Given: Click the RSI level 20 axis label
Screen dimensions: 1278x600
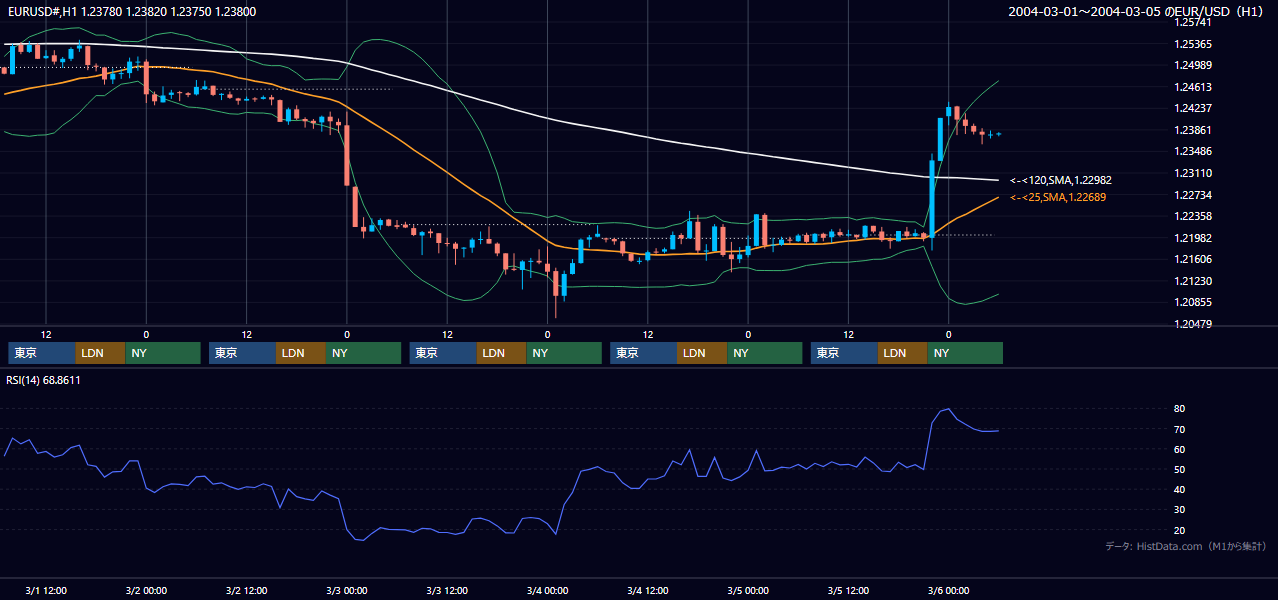Looking at the screenshot, I should [x=1180, y=530].
